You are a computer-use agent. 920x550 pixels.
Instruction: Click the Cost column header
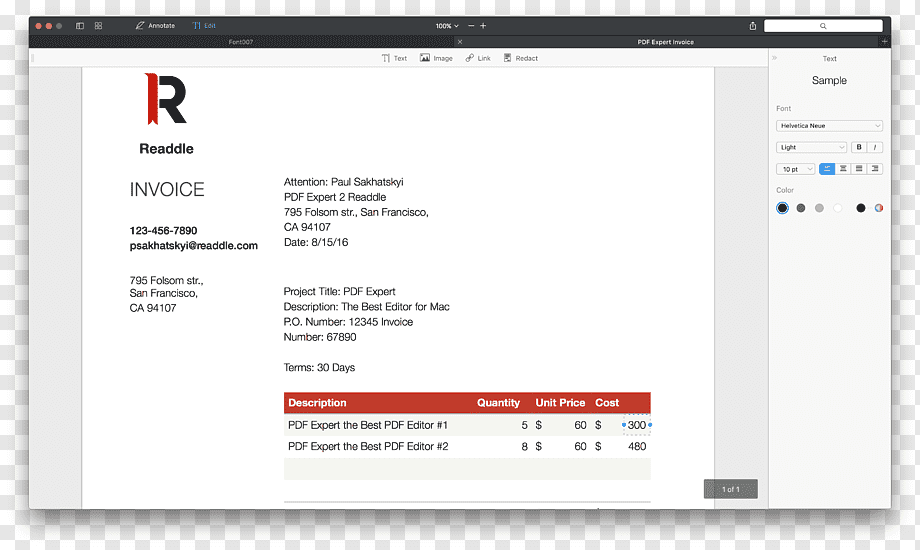pos(607,403)
